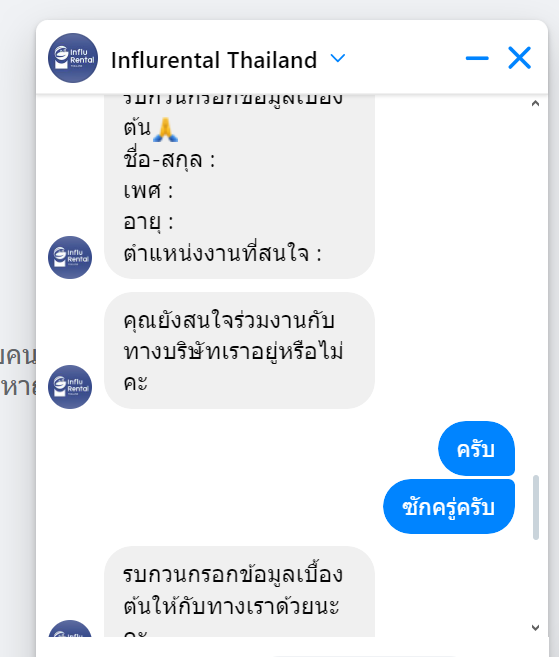Click the chat scrollbar thumb
Image resolution: width=559 pixels, height=657 pixels.
[536, 507]
